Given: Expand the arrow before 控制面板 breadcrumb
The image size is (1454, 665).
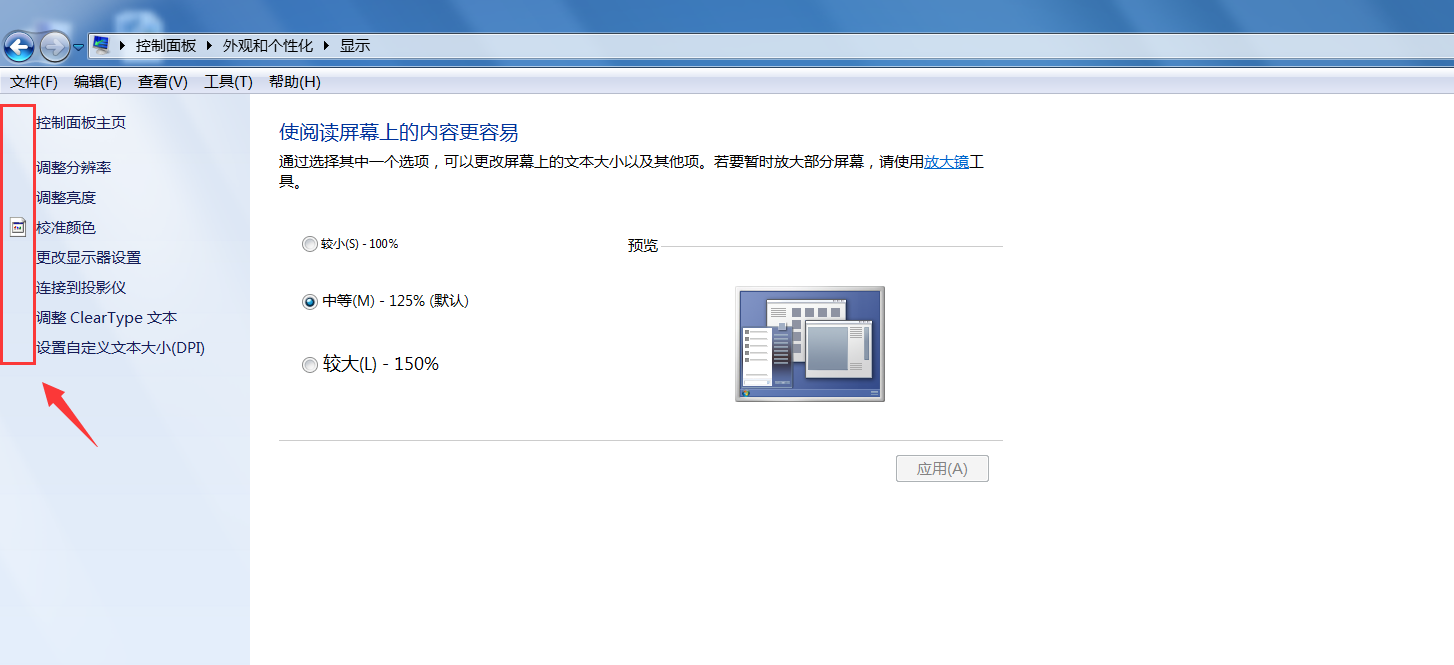Looking at the screenshot, I should 124,46.
